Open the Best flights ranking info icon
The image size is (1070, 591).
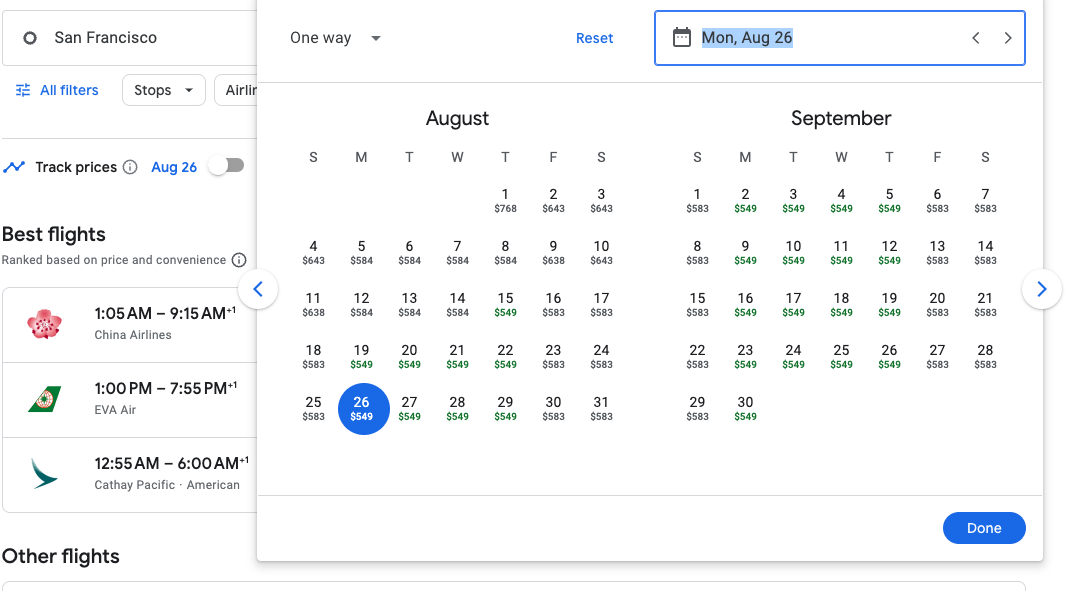[x=239, y=260]
